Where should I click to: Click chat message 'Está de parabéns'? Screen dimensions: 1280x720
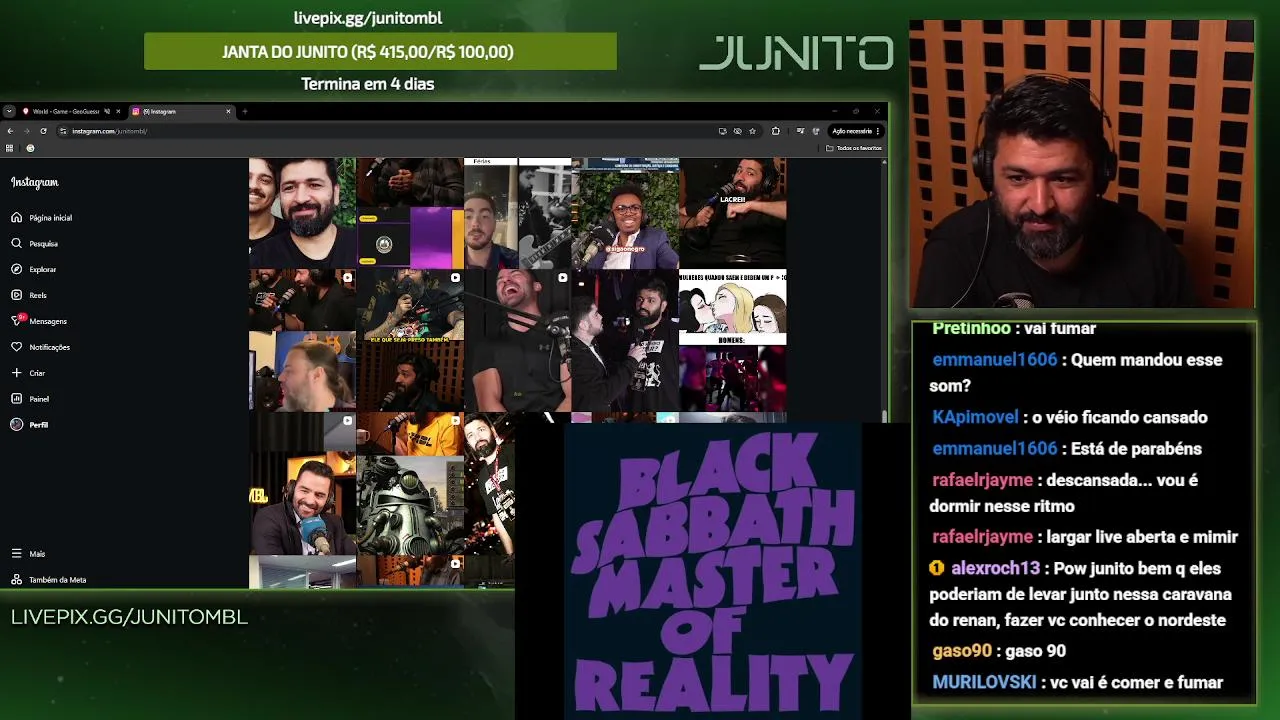pyautogui.click(x=1136, y=449)
